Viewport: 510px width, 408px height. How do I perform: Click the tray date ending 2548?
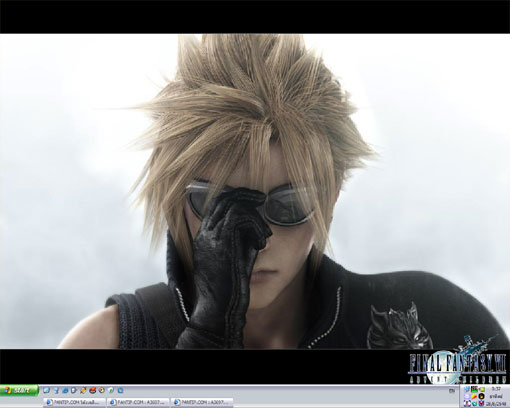coord(496,404)
